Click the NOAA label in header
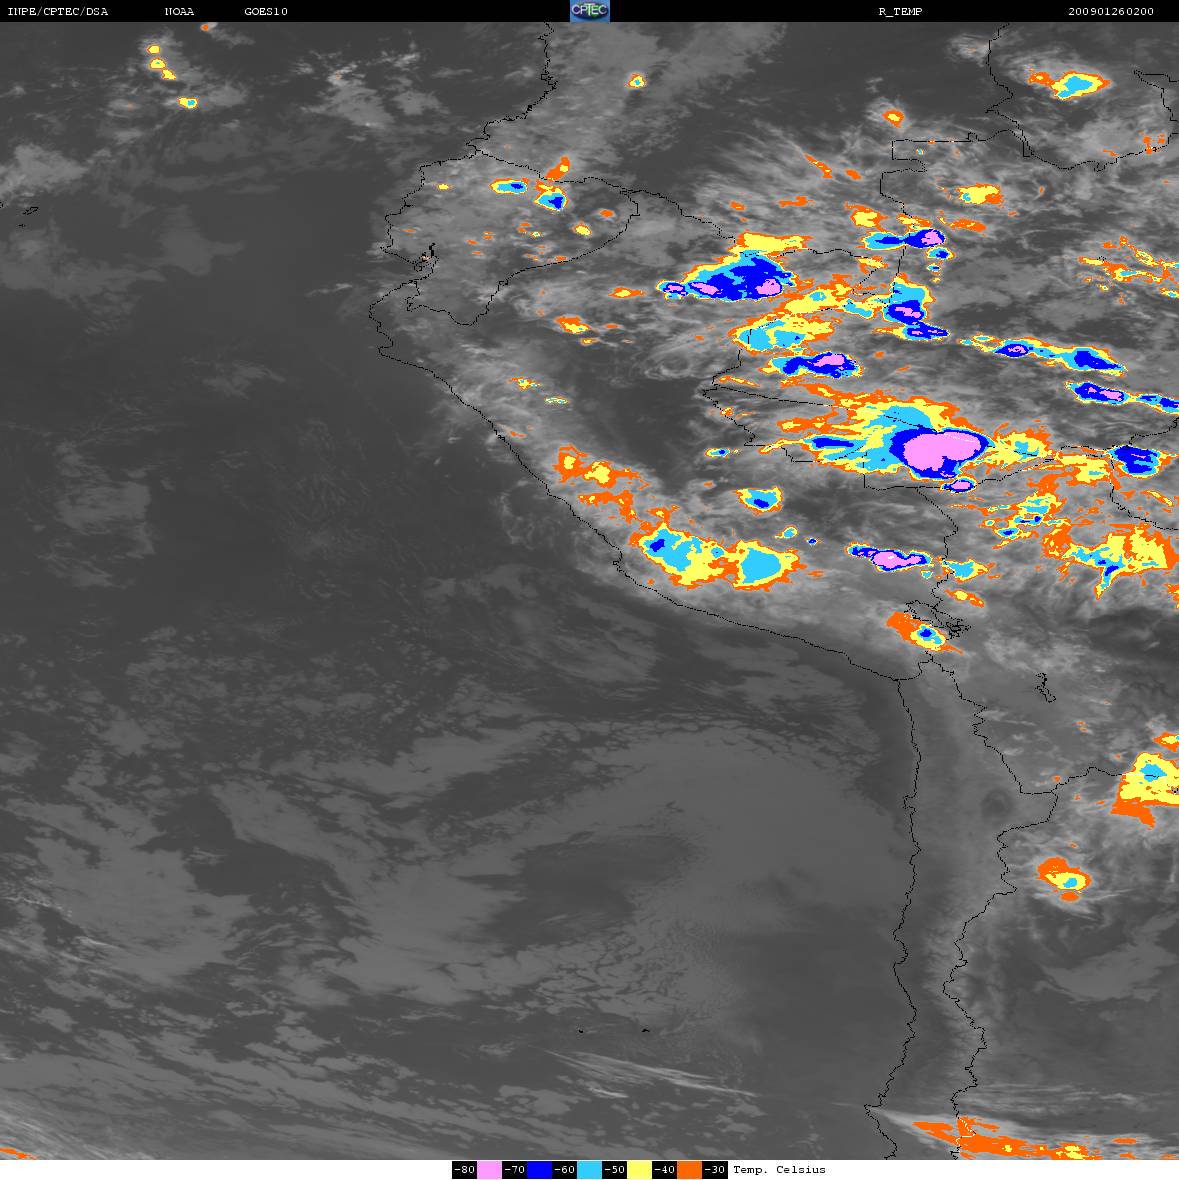Image resolution: width=1179 pixels, height=1180 pixels. 179,11
